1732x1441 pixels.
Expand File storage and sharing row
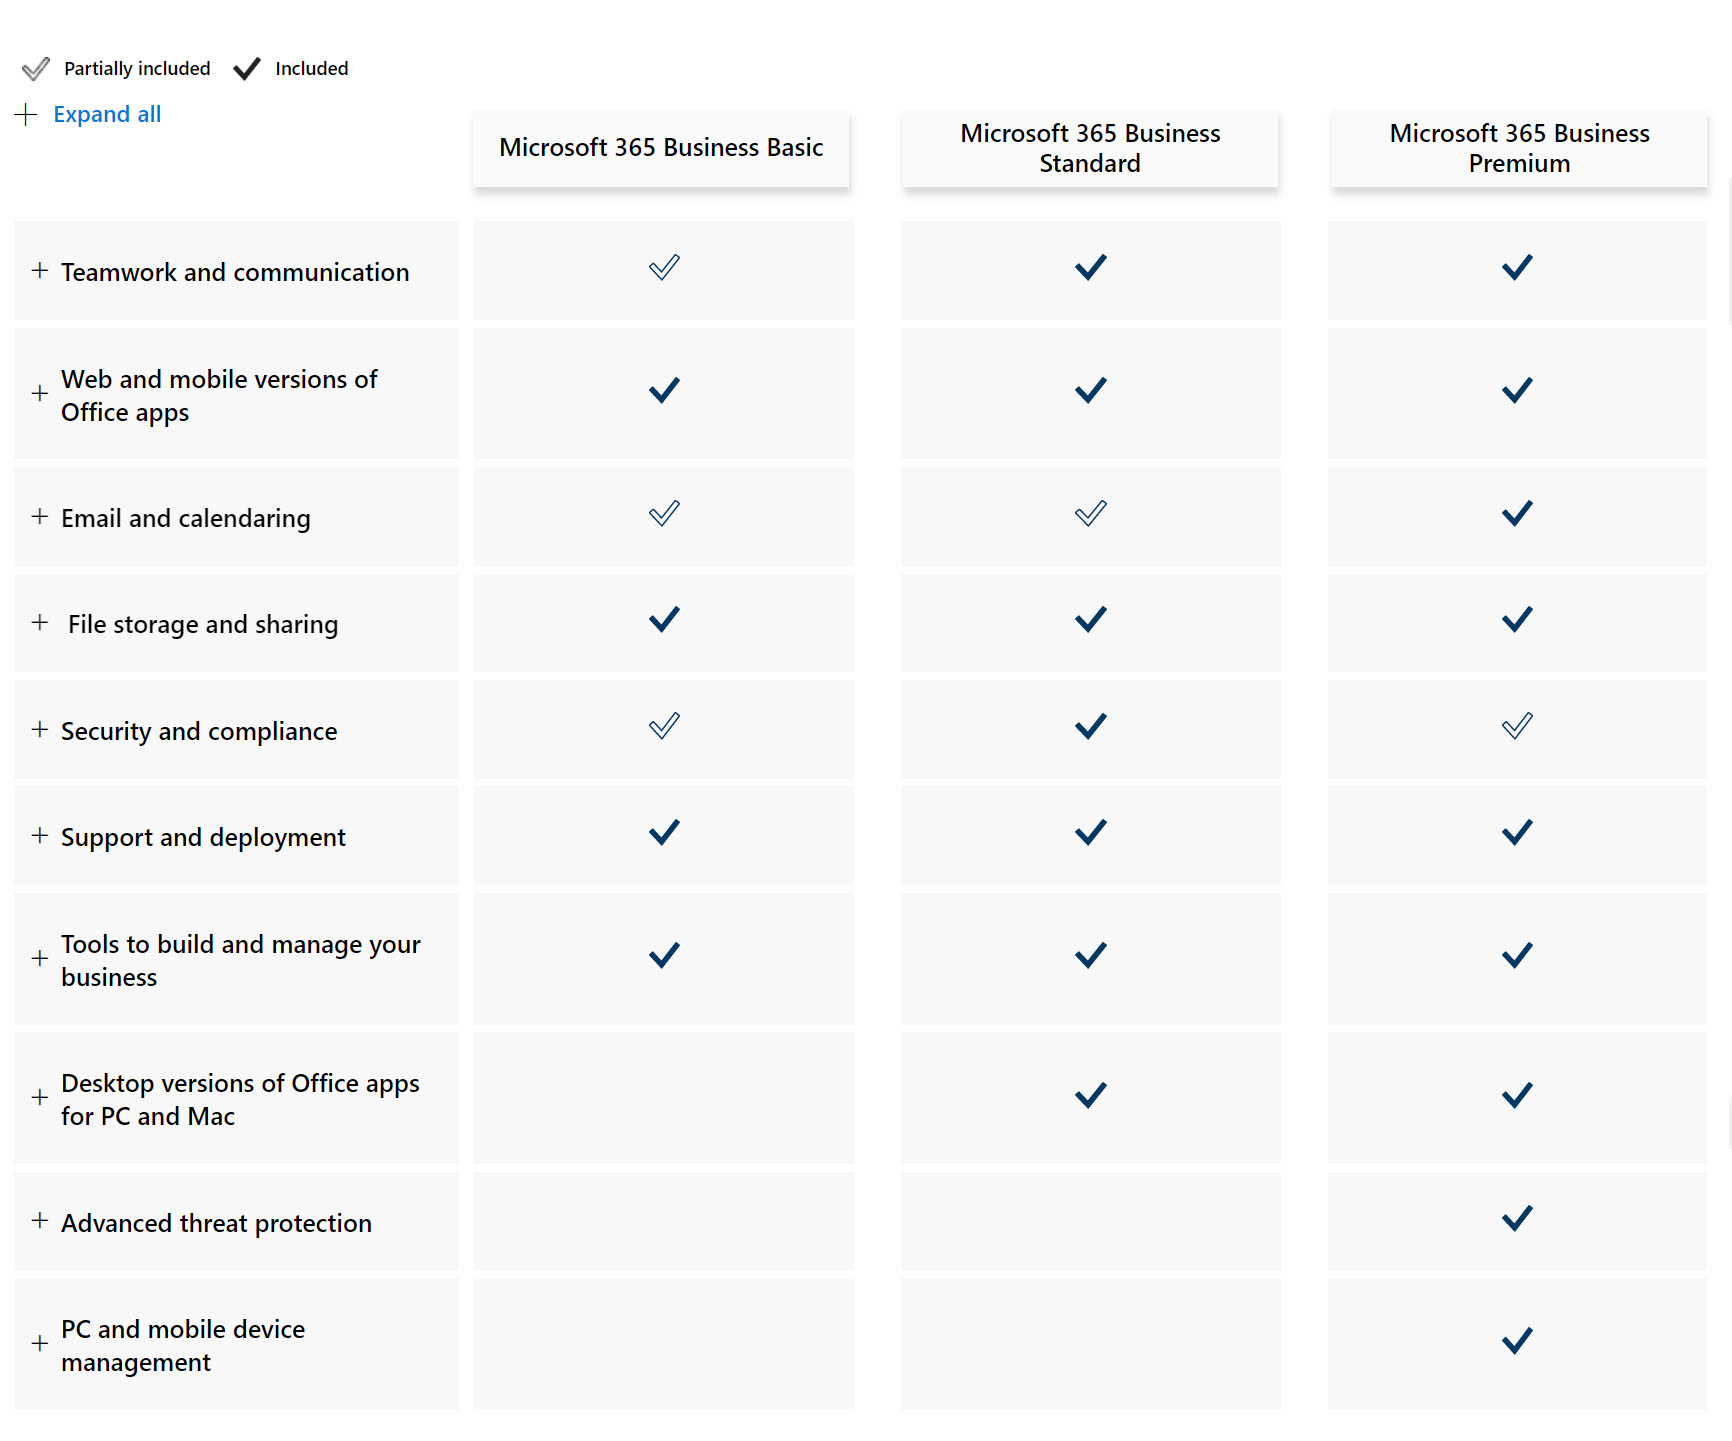(40, 623)
